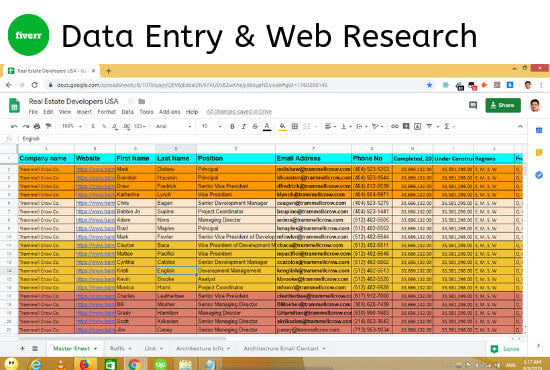The image size is (550, 370).
Task: Add a new sheet with plus button
Action: coord(22,348)
